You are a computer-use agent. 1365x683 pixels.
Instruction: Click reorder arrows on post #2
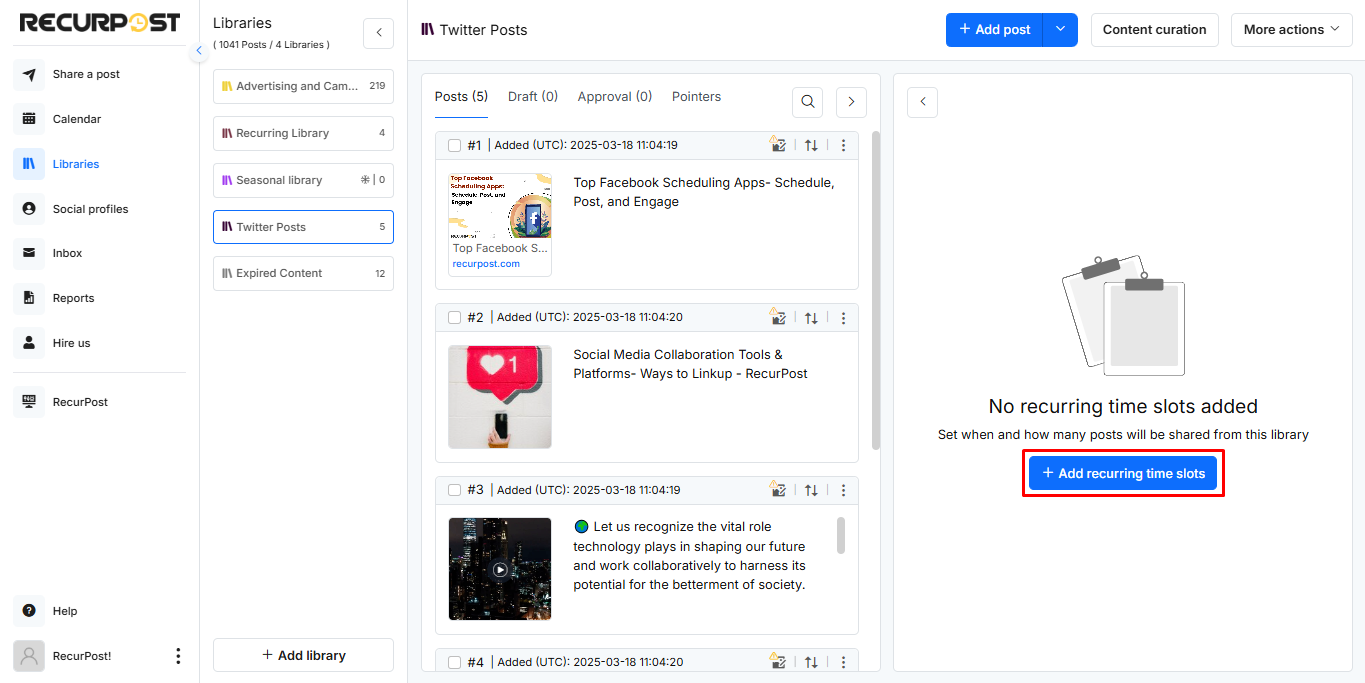811,318
